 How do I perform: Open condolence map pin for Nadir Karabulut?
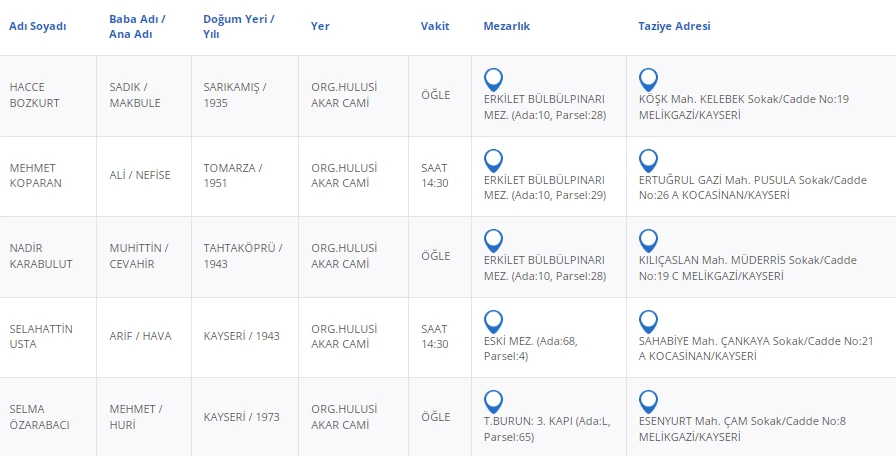click(x=648, y=240)
